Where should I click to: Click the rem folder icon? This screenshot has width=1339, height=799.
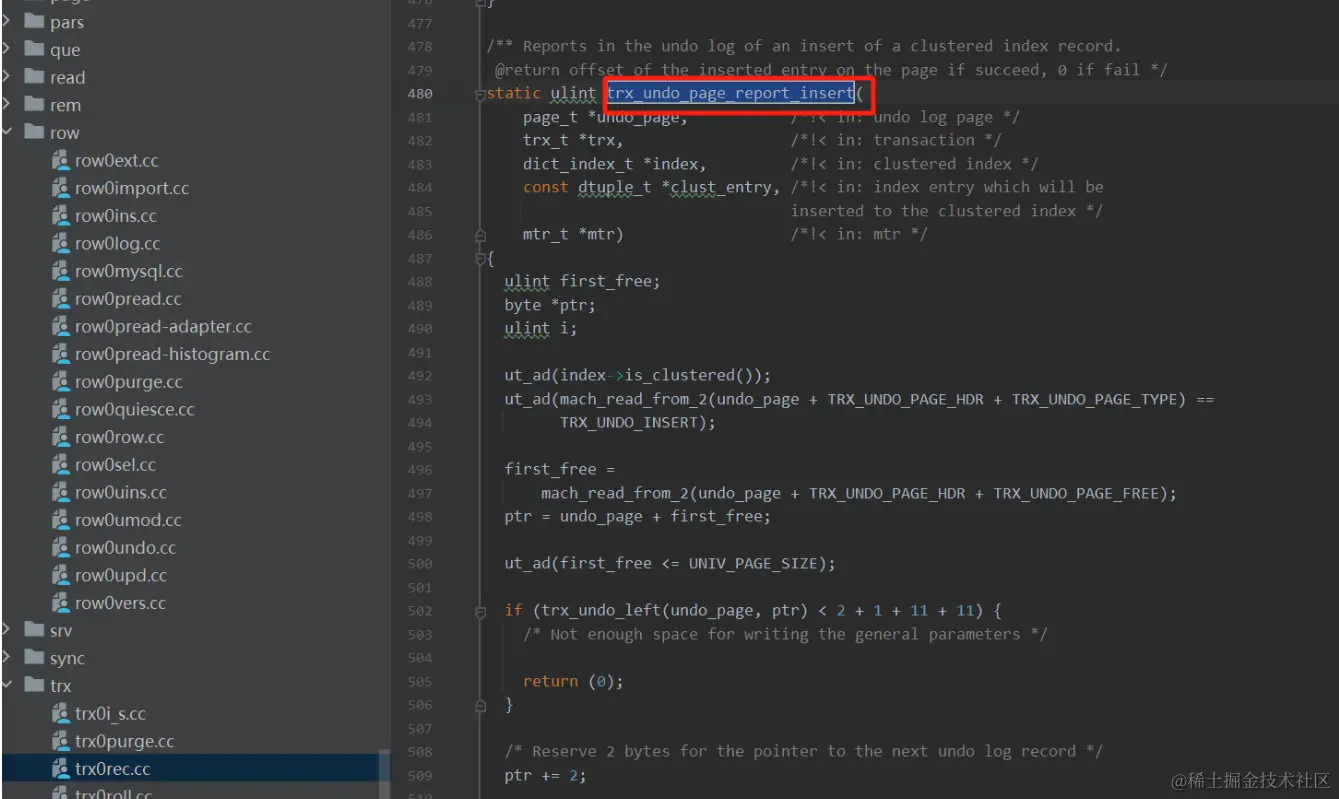point(34,105)
